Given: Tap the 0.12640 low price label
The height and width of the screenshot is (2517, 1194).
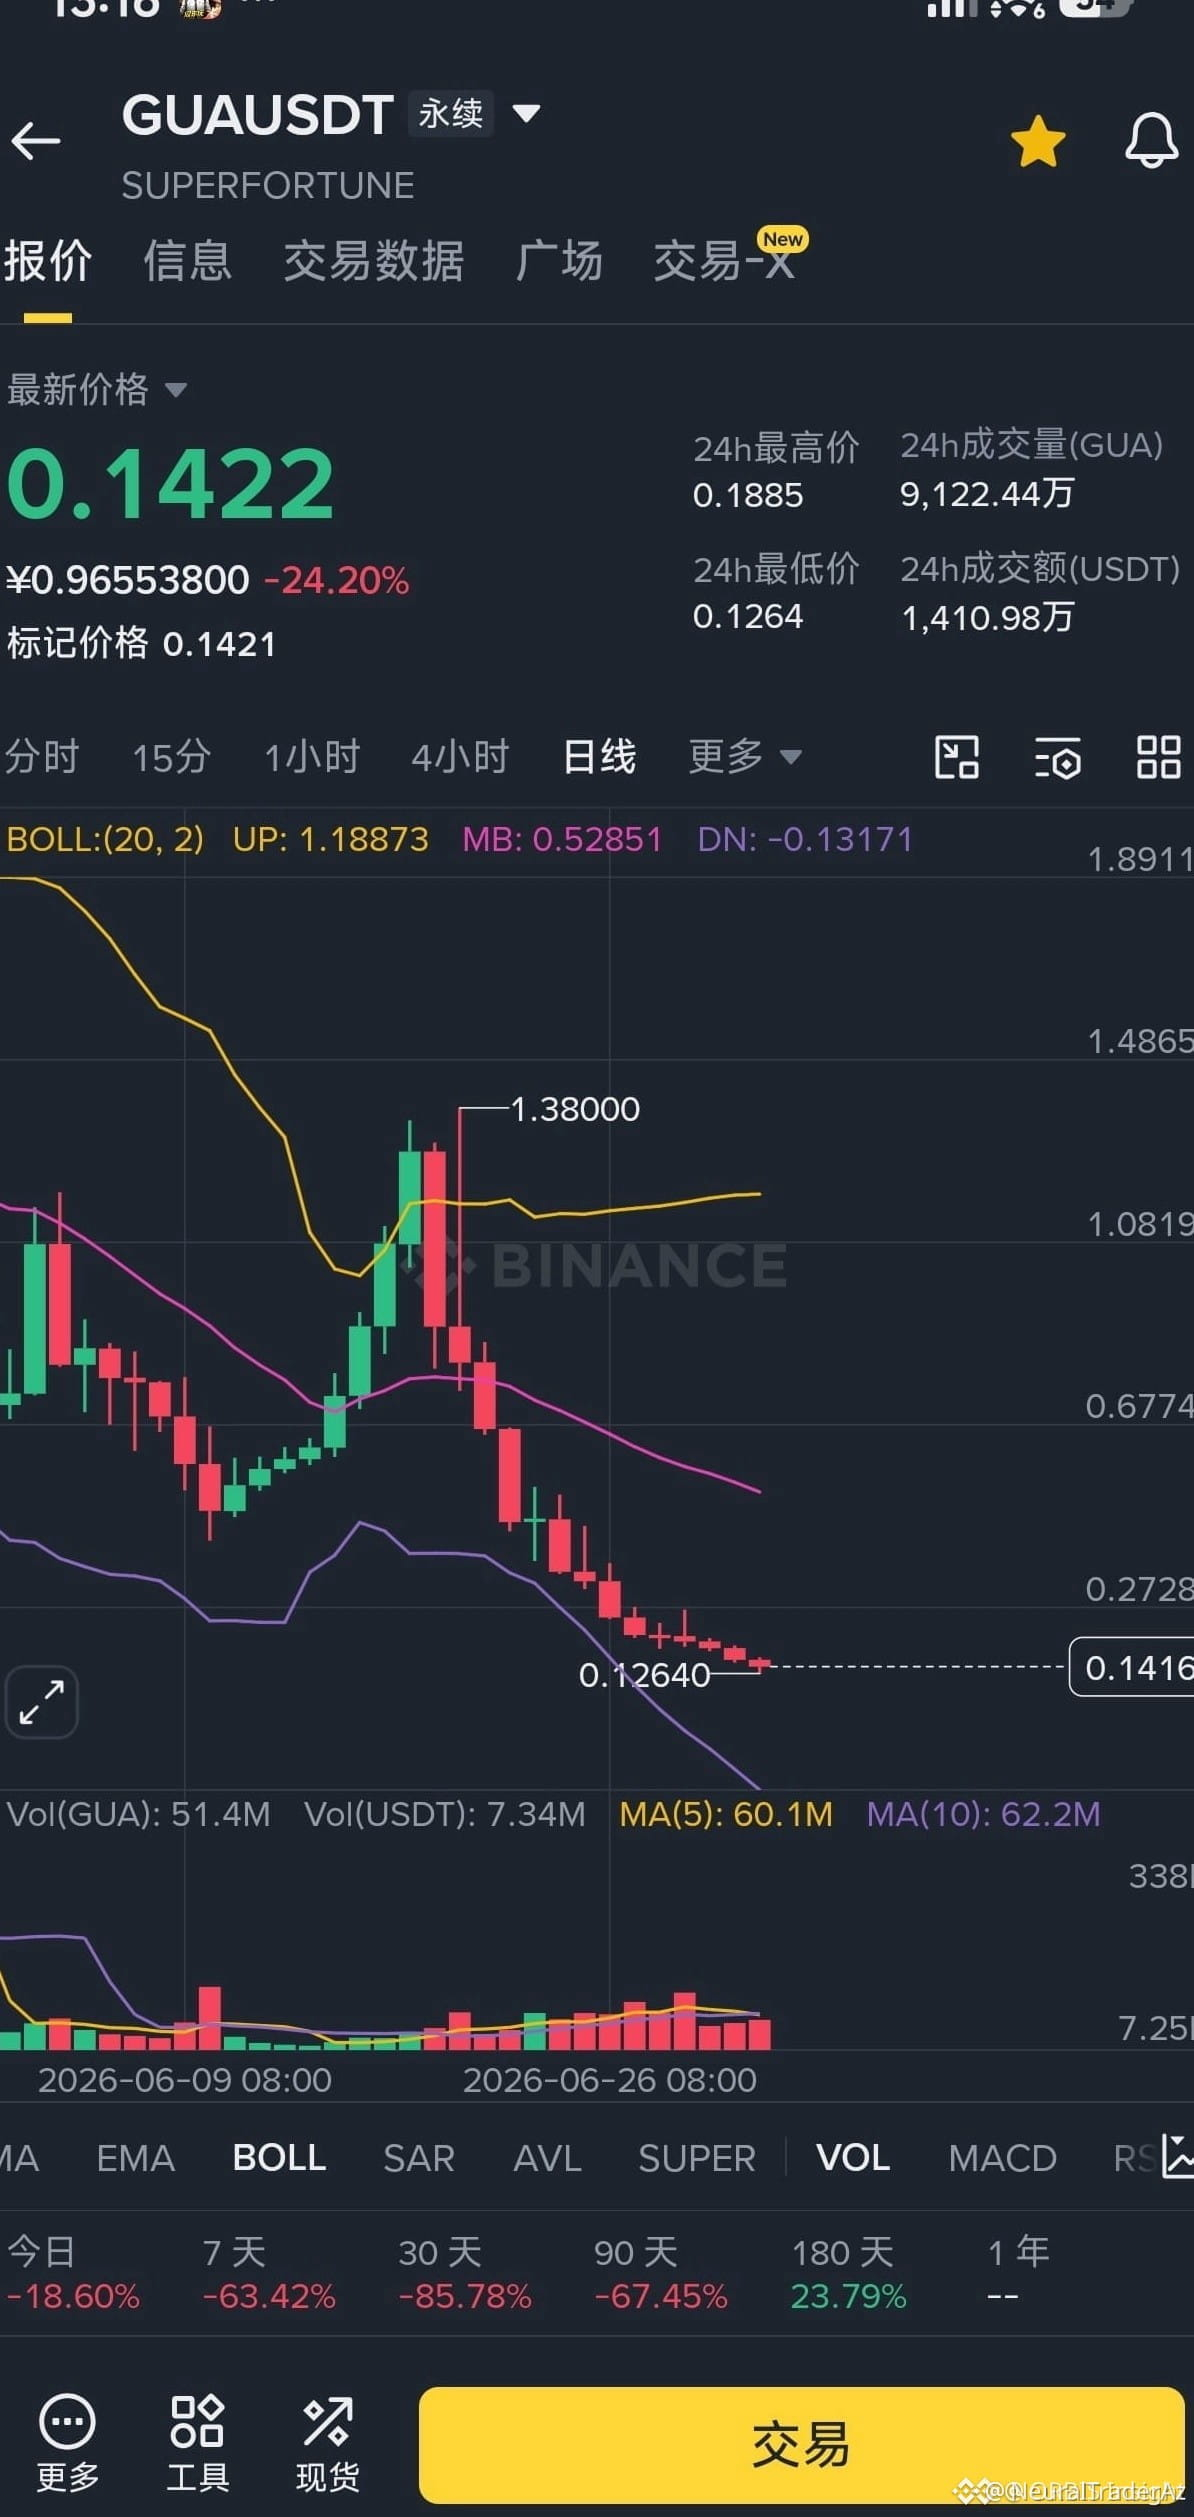Looking at the screenshot, I should 644,1675.
